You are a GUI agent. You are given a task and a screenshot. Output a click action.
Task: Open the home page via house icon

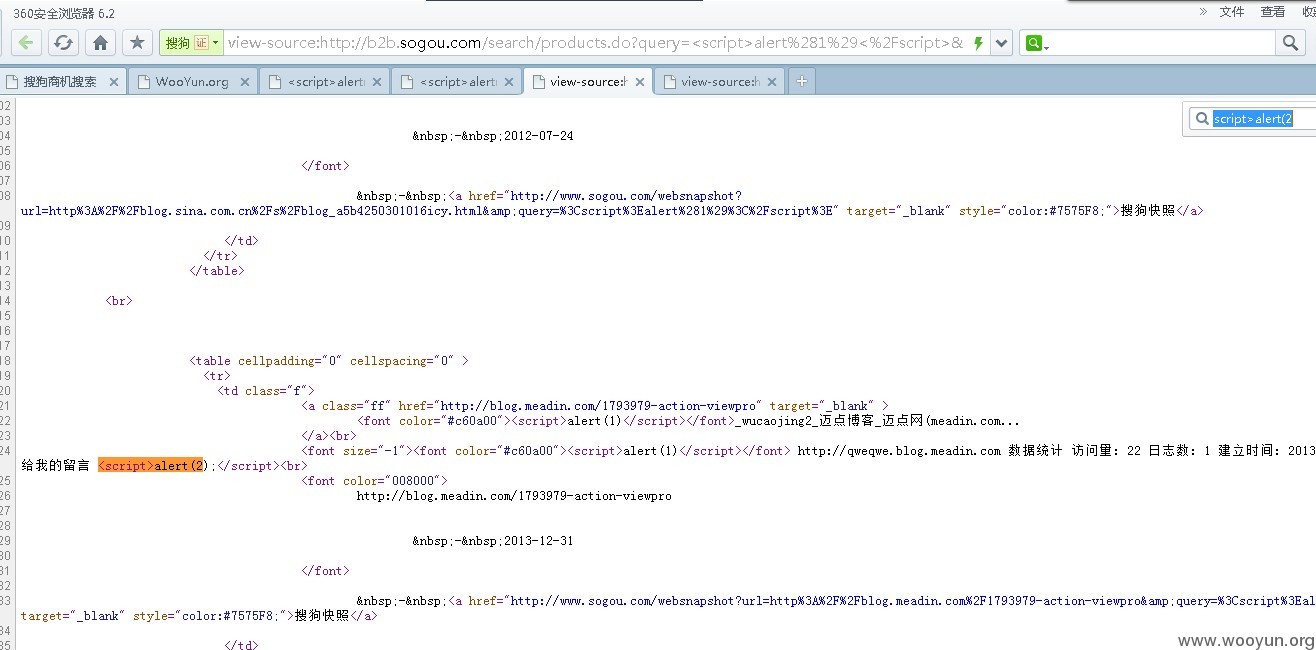click(100, 43)
